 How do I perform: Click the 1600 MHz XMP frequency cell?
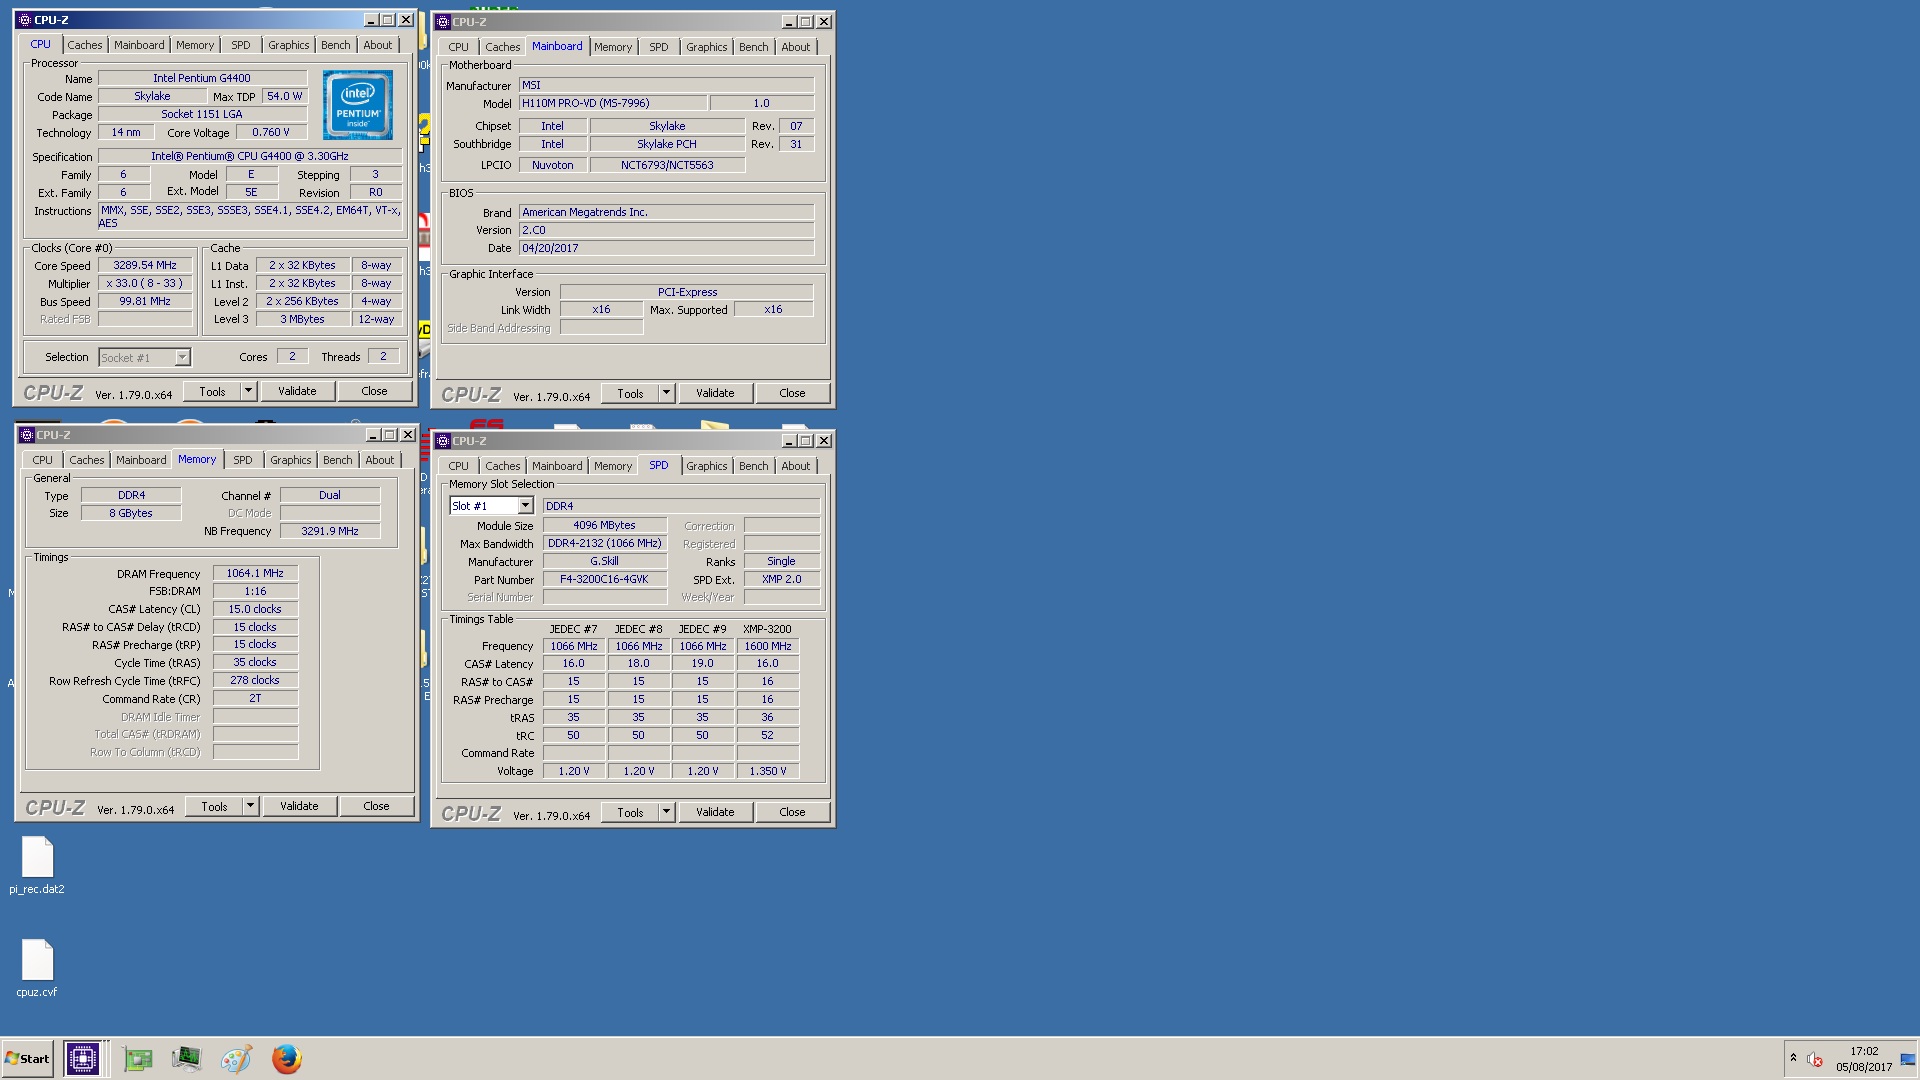click(767, 646)
